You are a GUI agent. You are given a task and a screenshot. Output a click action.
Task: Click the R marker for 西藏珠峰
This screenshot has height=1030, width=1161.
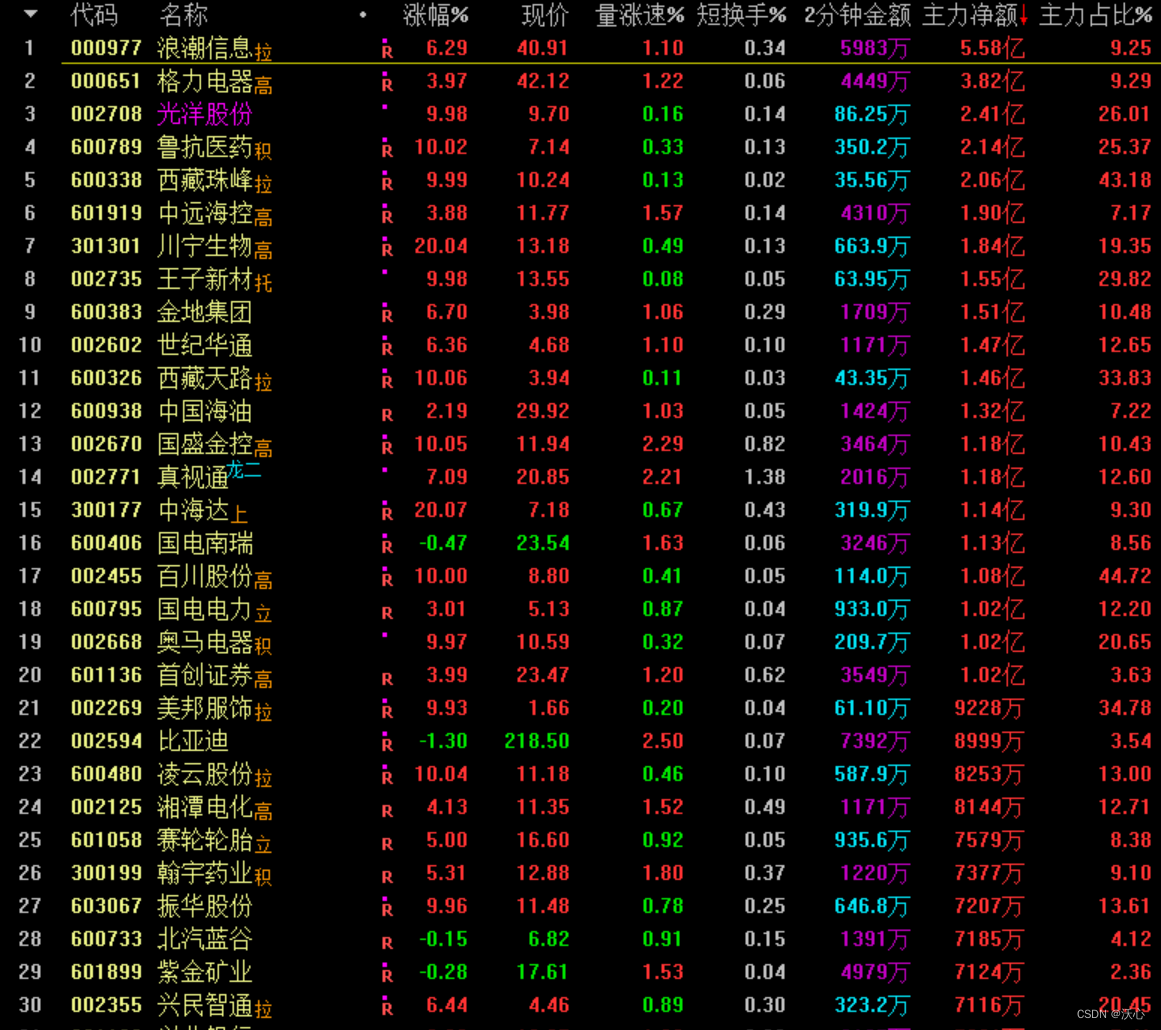387,182
